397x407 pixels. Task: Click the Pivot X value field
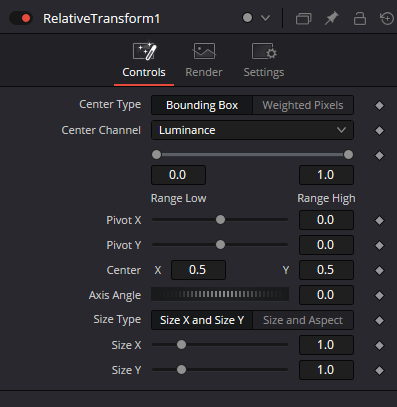point(326,220)
